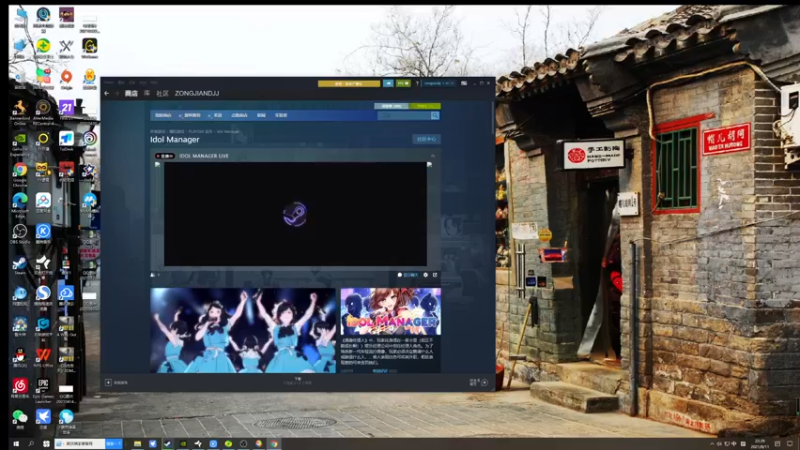The image size is (800, 450).
Task: Open the 社区 (Community) tab
Action: 162,93
